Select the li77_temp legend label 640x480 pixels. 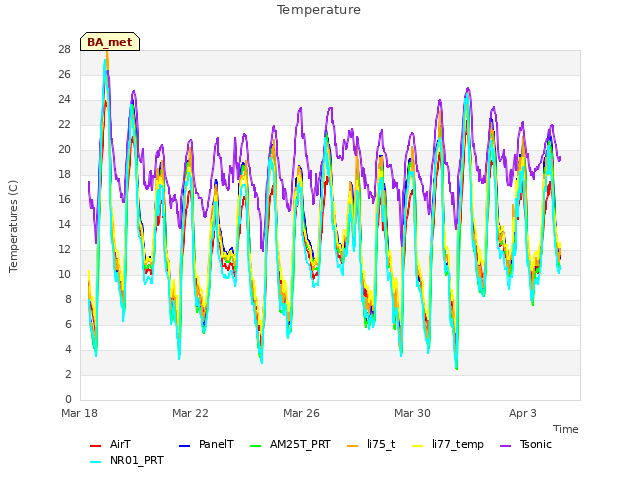click(458, 444)
